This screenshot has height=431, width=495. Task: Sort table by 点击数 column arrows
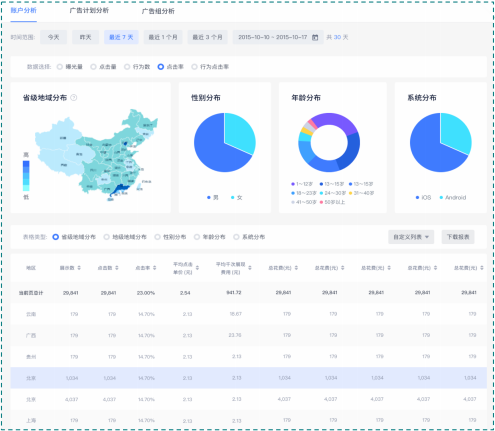click(x=117, y=268)
